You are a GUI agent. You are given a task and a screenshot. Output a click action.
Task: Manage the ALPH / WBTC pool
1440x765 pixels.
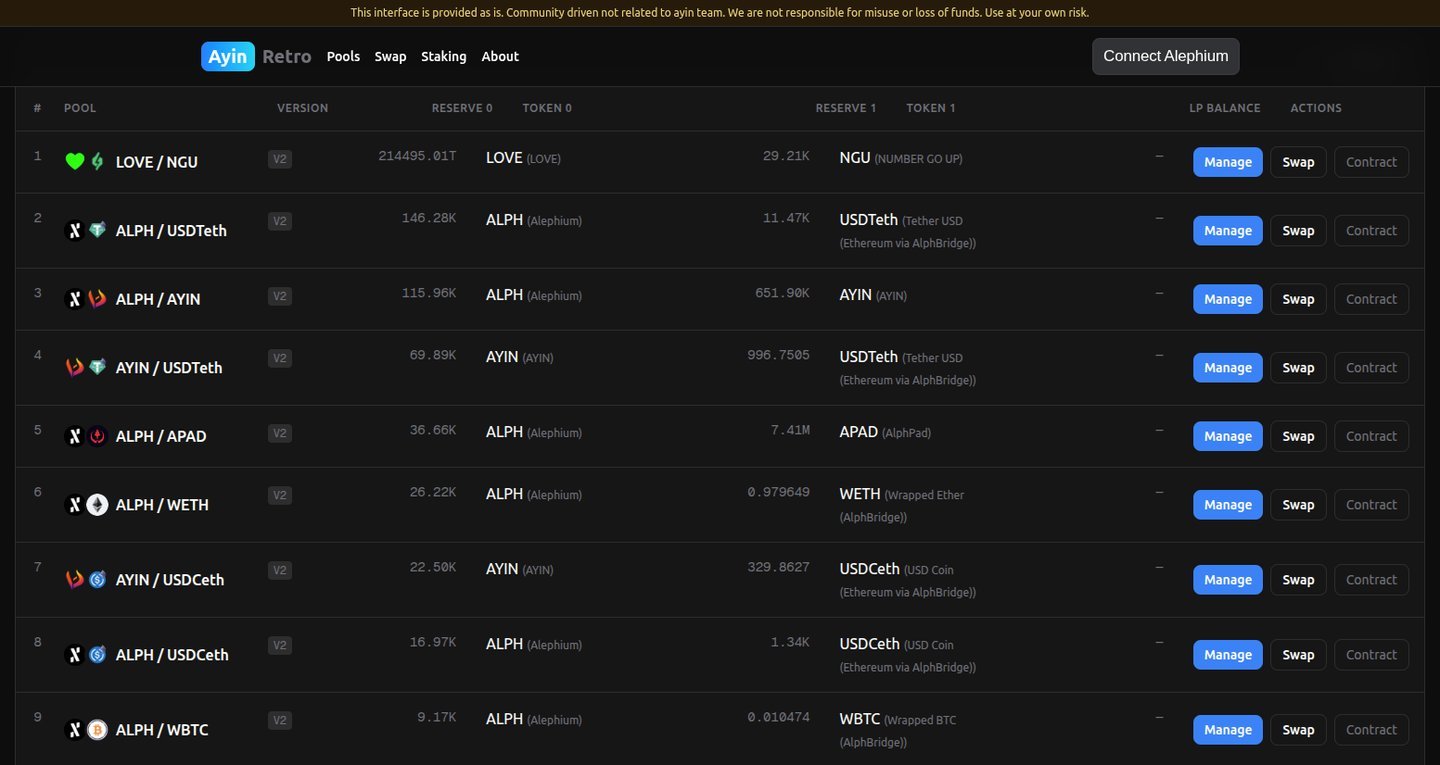click(1228, 730)
